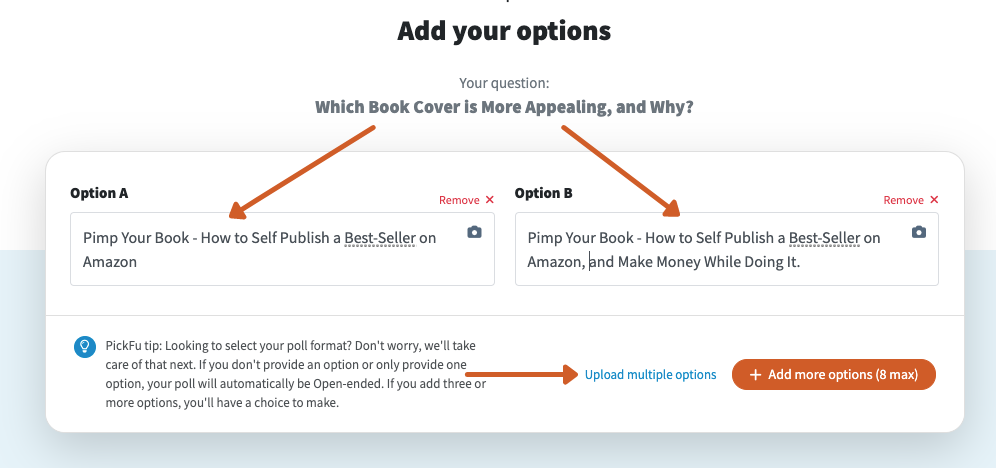
Task: Click the Remove text link for Option B
Action: tap(903, 200)
